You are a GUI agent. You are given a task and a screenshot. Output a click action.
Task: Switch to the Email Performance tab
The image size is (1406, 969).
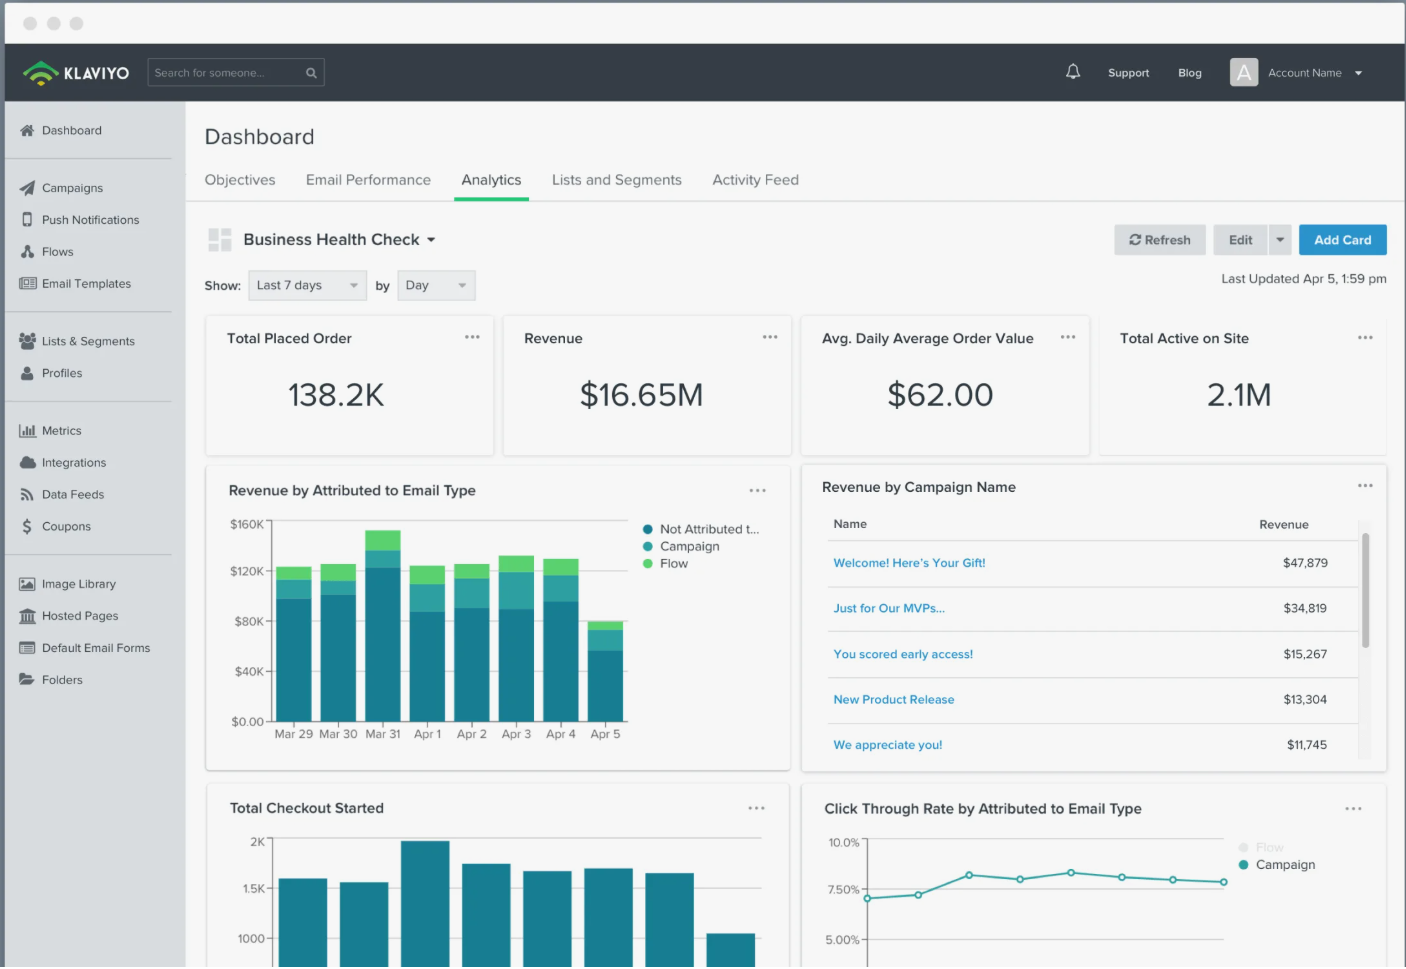click(x=368, y=180)
